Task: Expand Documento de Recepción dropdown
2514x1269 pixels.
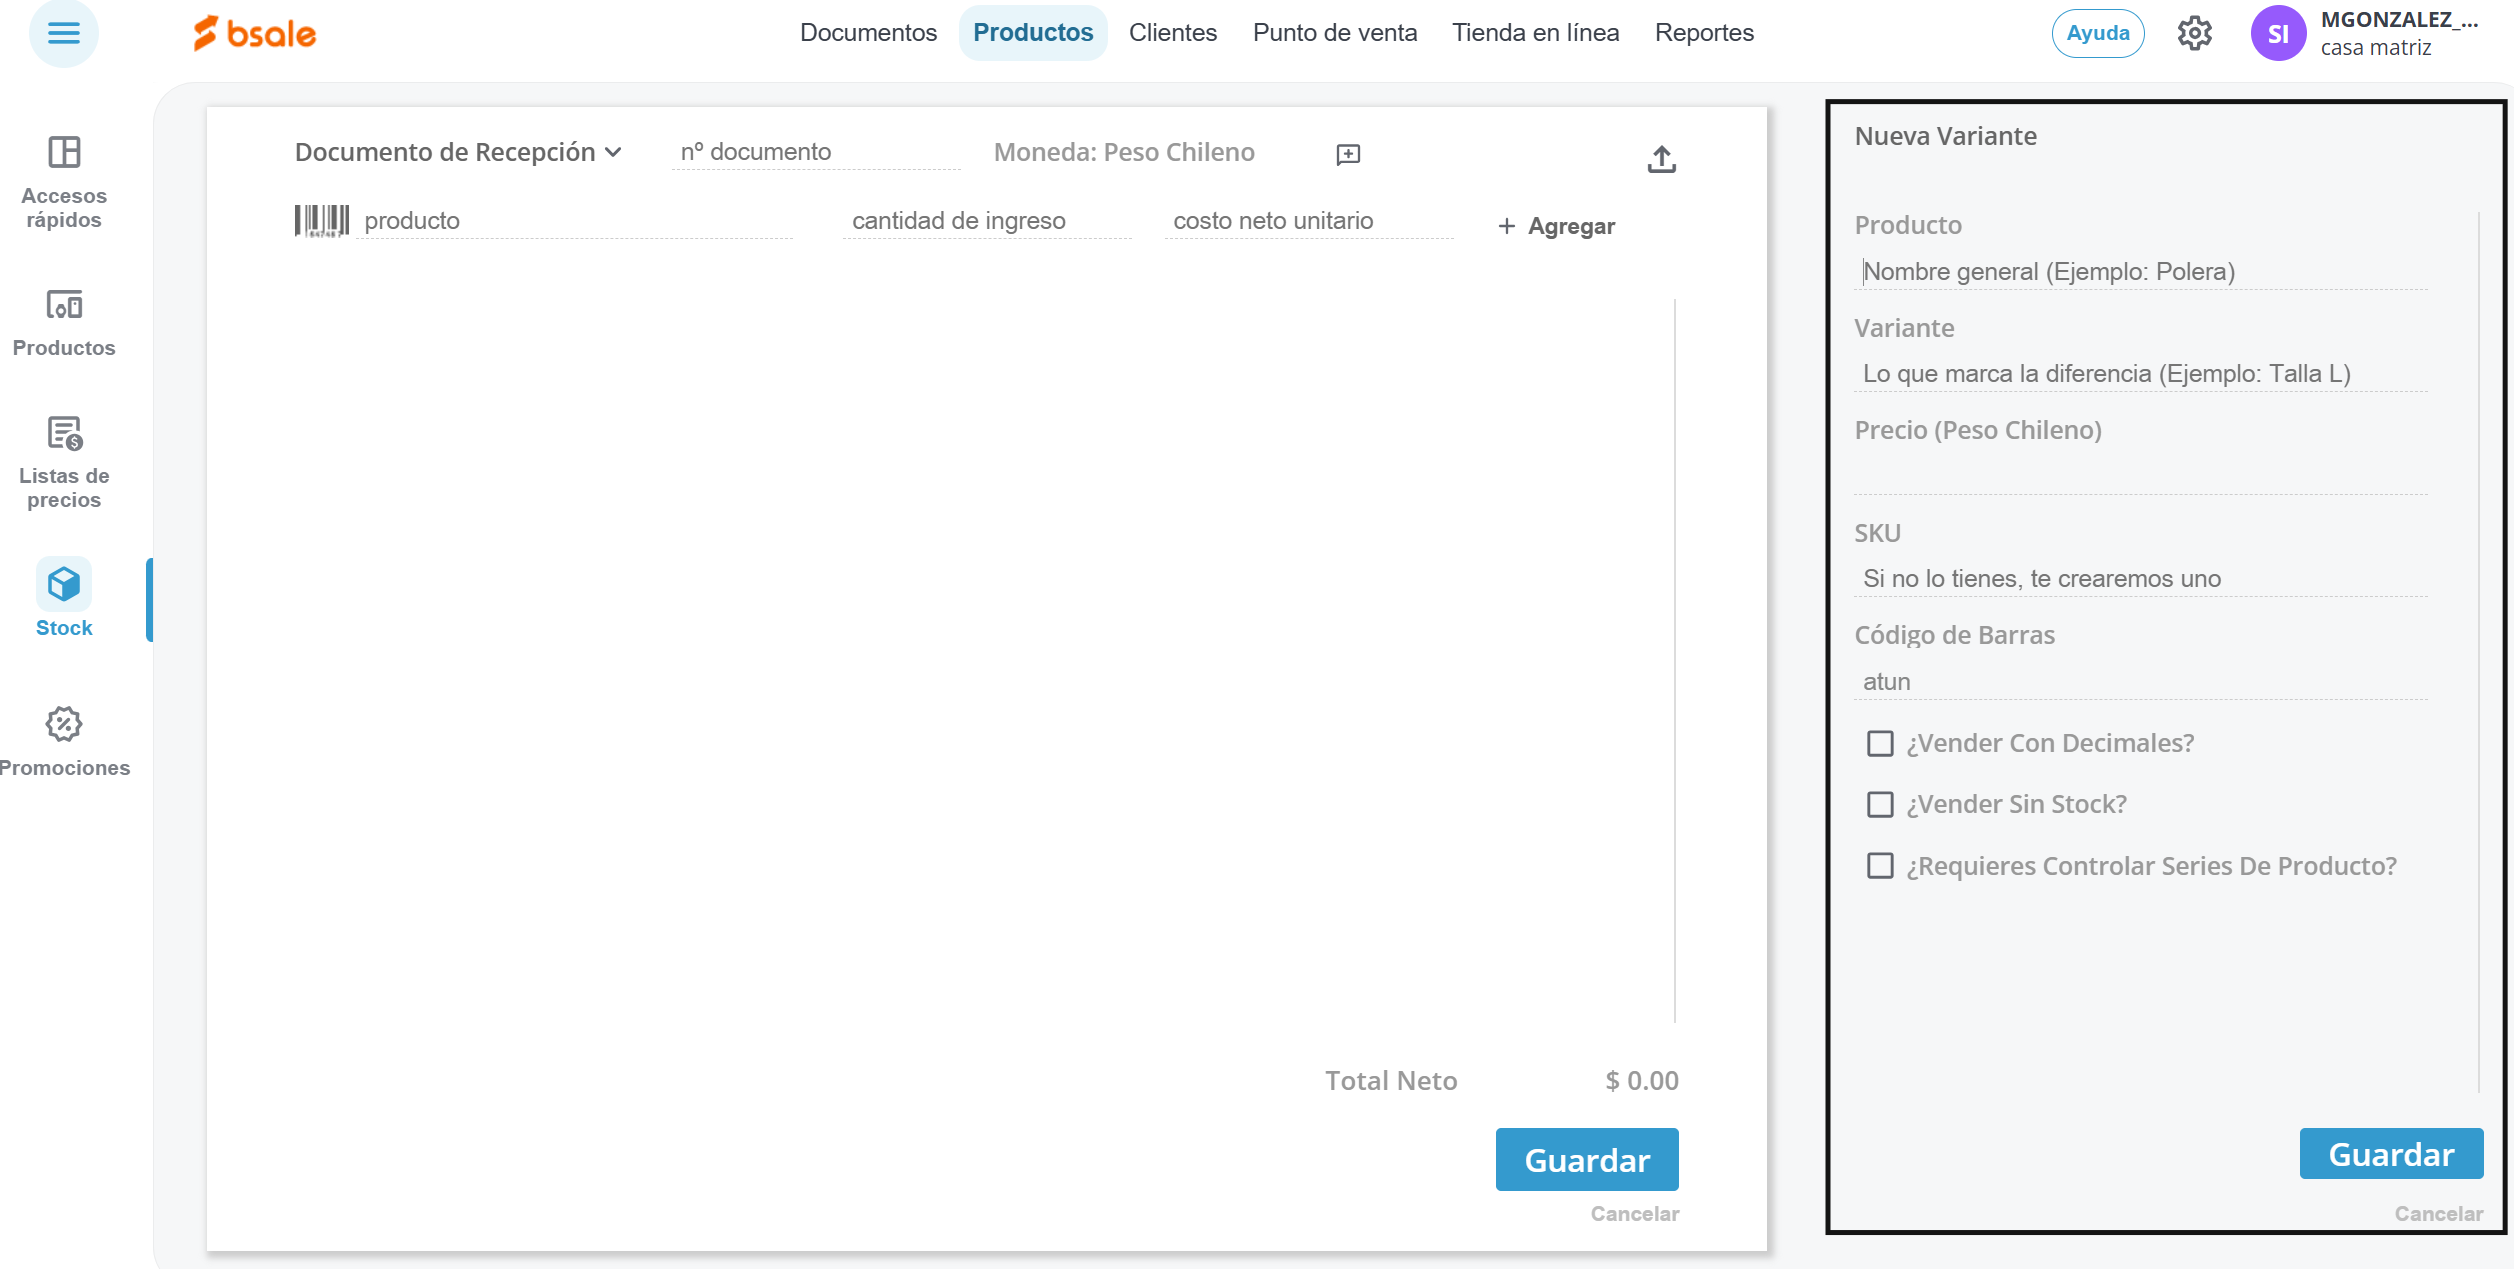Action: point(458,152)
